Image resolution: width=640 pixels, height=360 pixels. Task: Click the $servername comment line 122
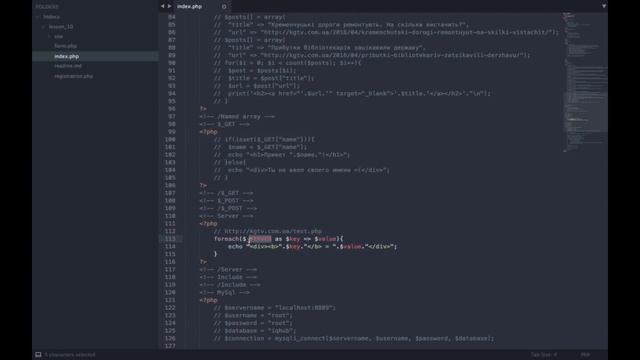tap(274, 308)
